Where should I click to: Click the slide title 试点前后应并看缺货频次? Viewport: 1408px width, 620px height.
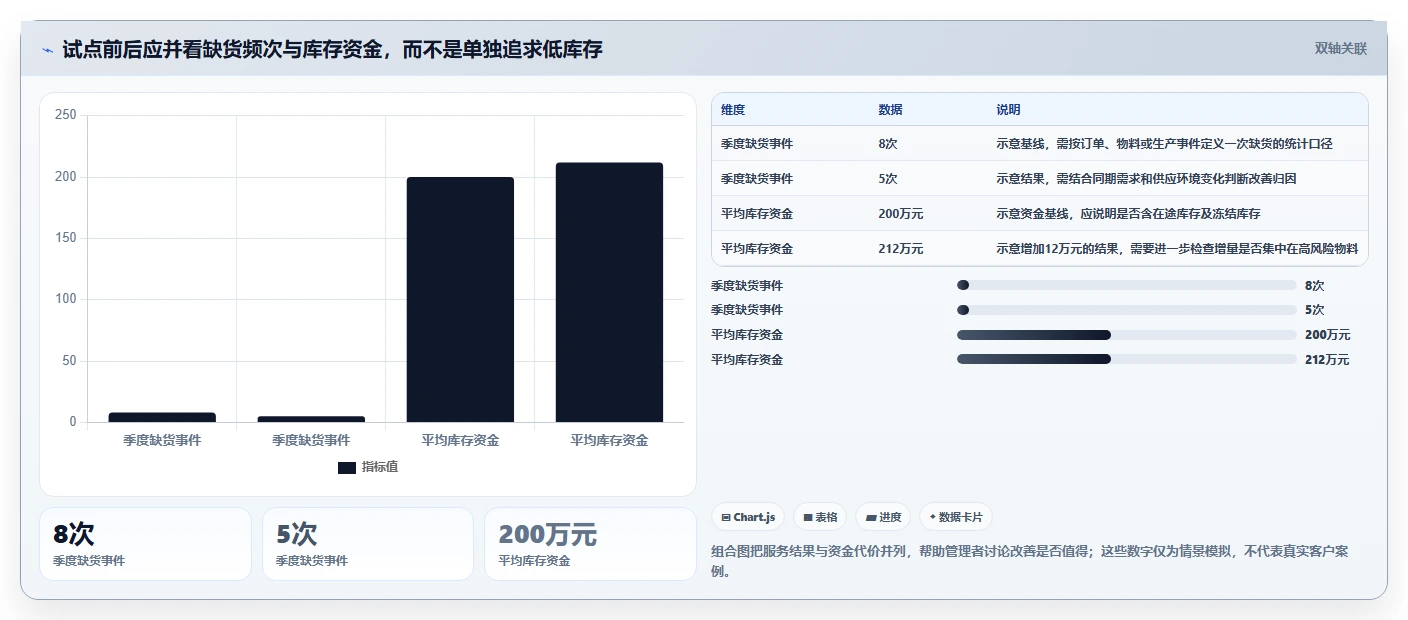[x=332, y=49]
